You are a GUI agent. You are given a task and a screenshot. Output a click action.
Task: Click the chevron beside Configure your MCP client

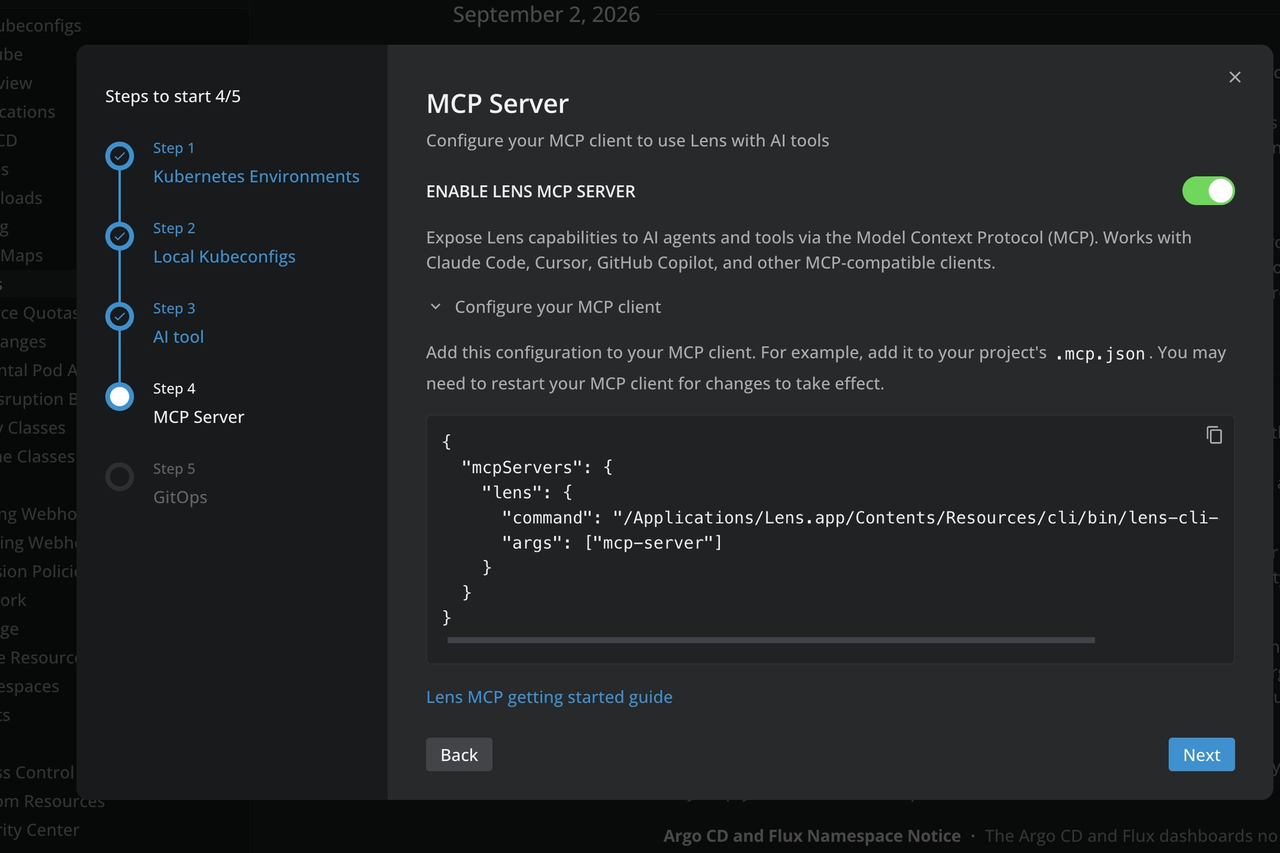point(435,307)
